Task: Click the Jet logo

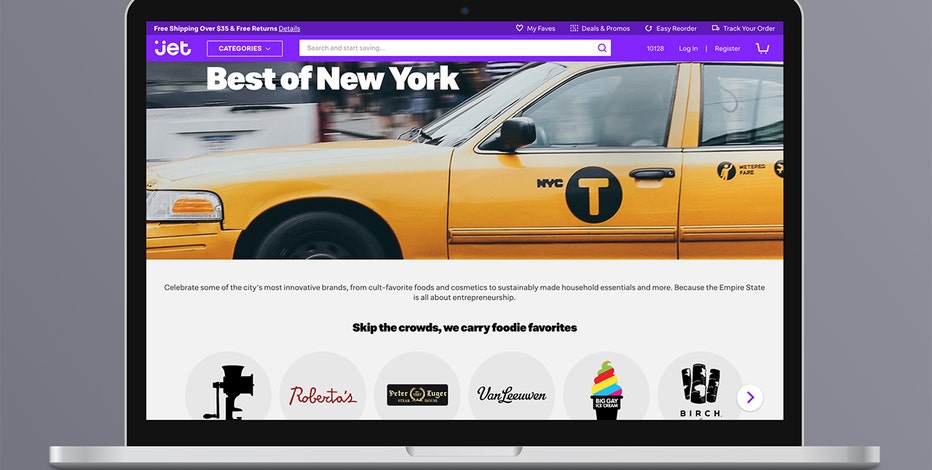Action: (x=172, y=48)
